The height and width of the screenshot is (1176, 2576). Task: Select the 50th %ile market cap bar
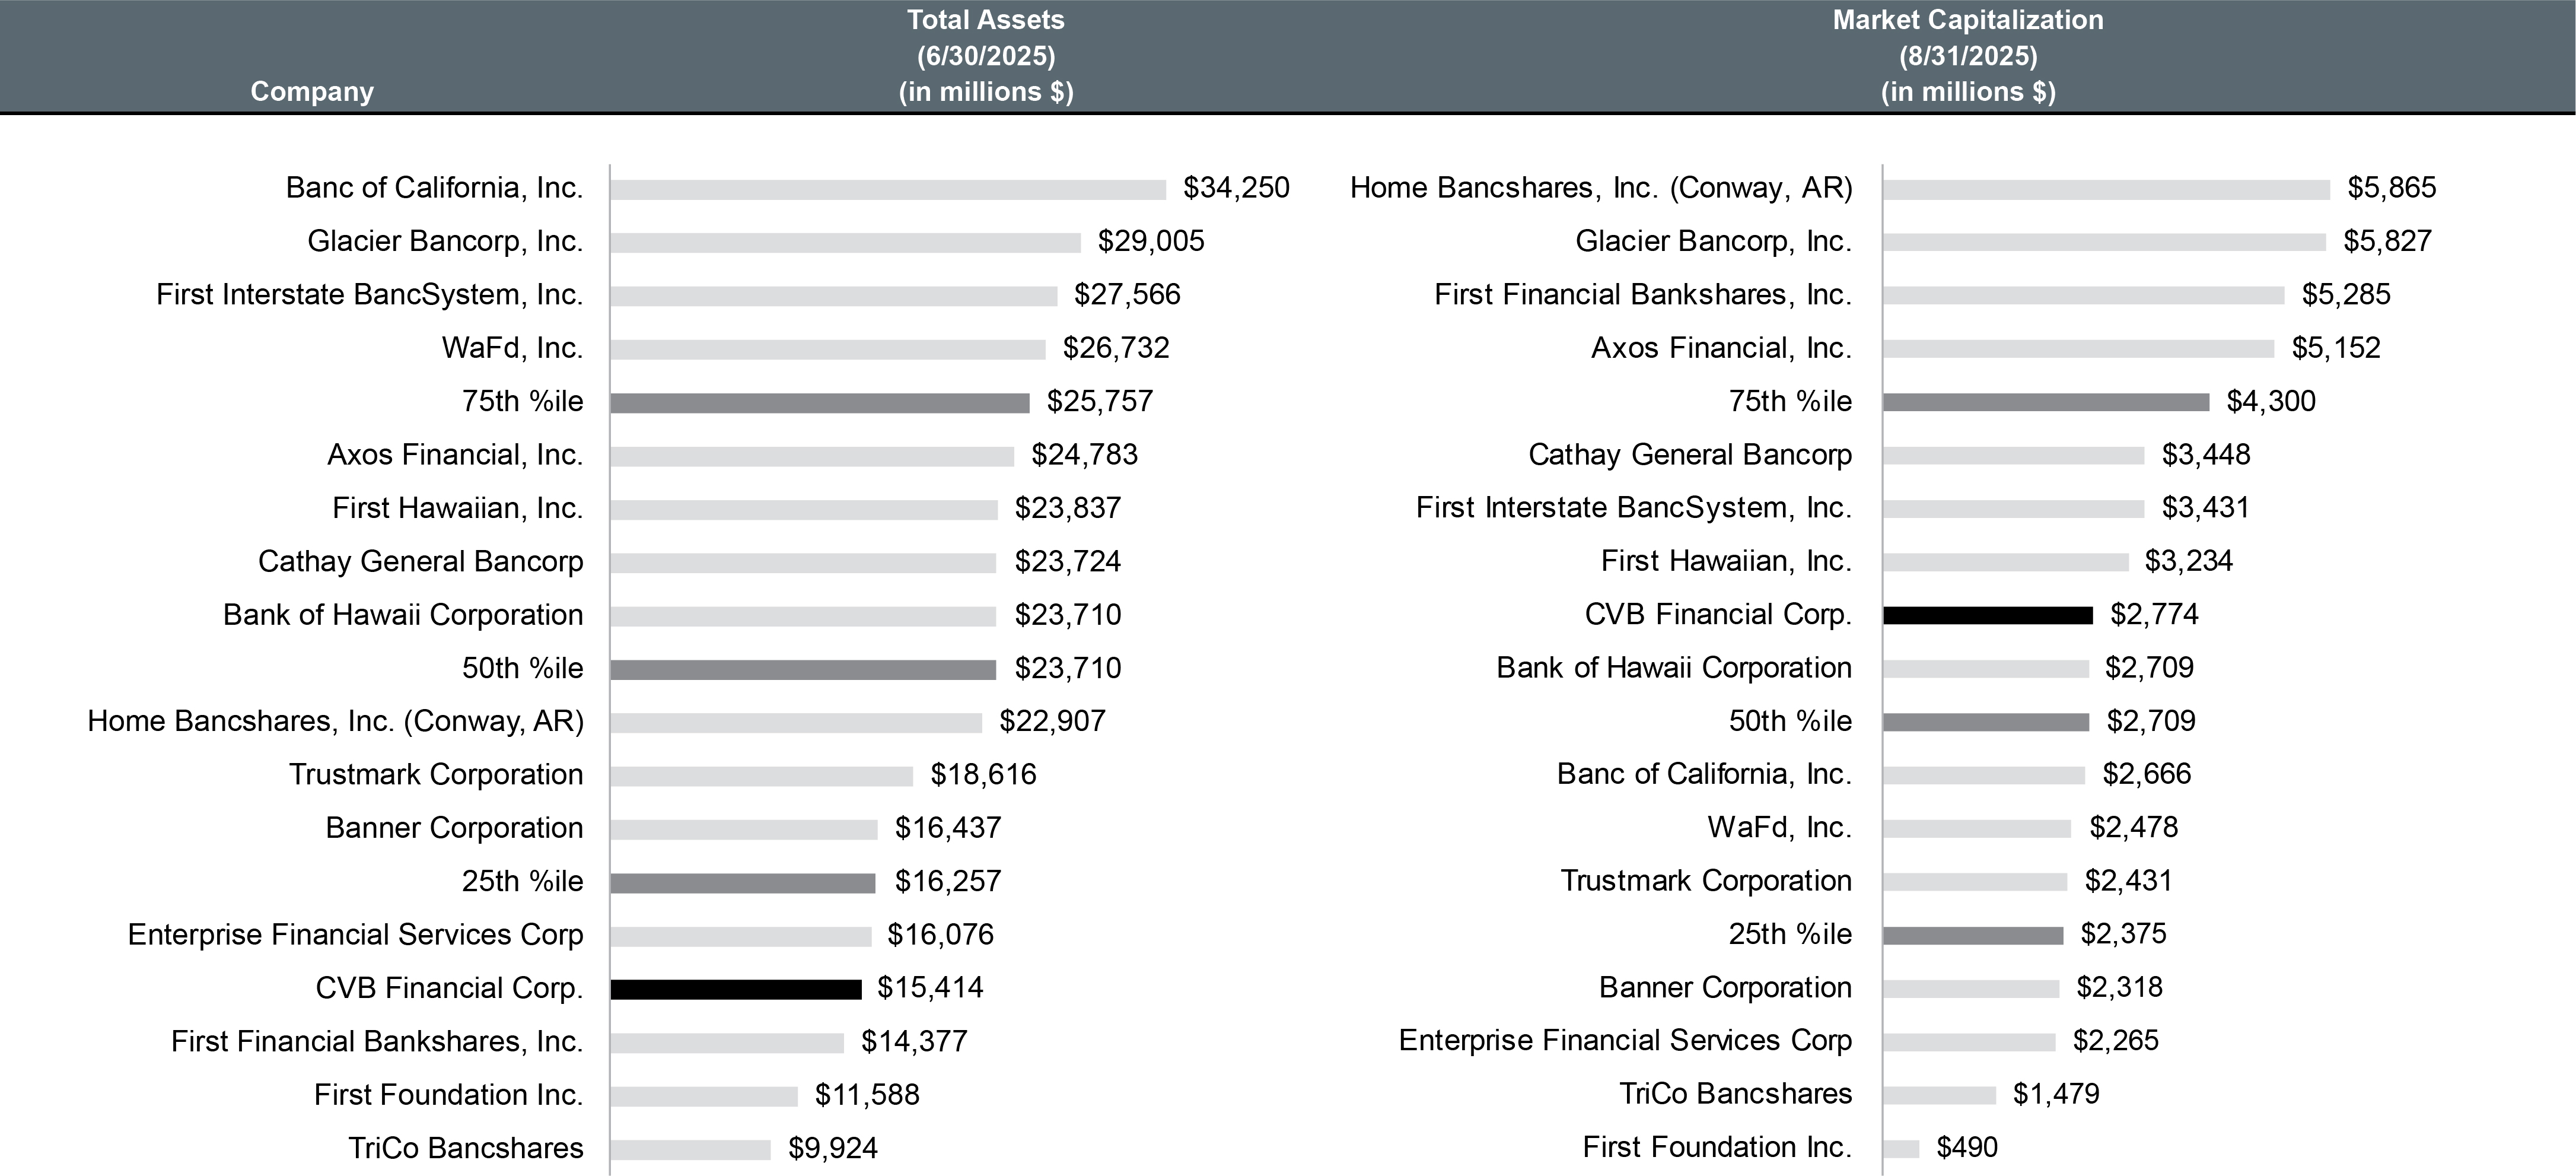tap(1985, 722)
